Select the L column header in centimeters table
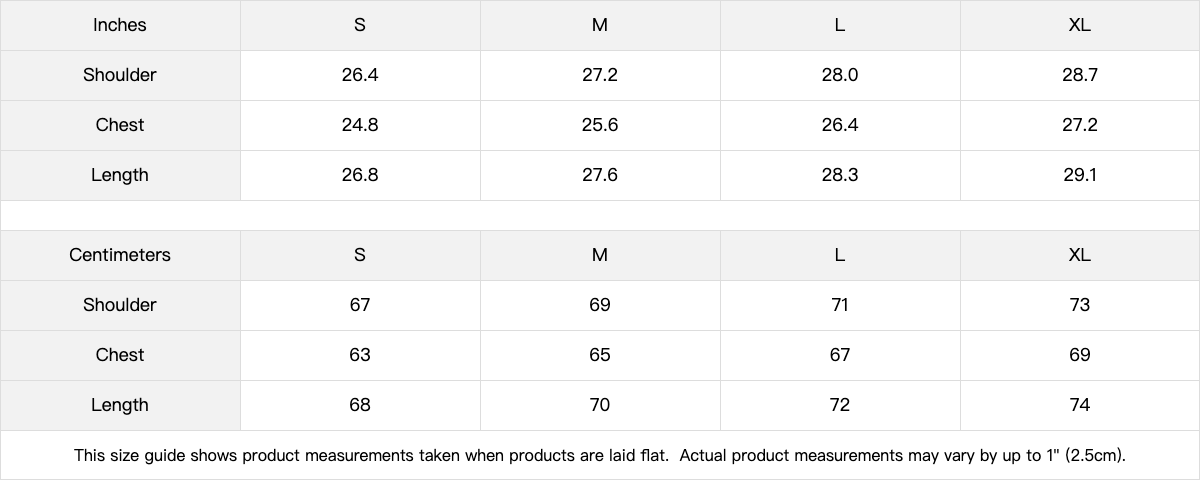1200x480 pixels. point(840,255)
